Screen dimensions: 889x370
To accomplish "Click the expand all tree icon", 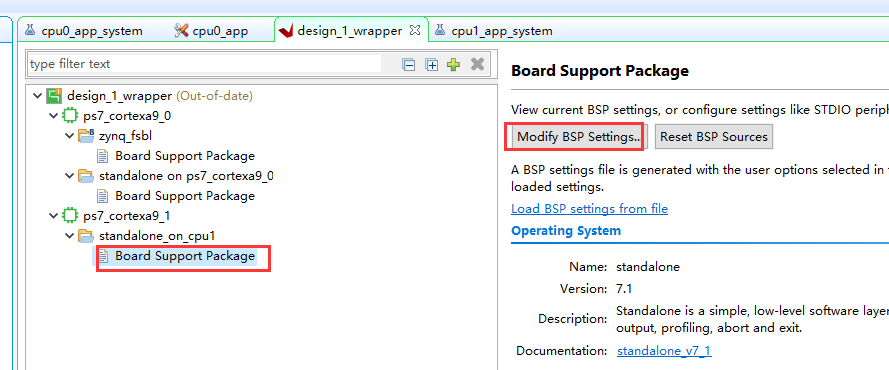I will pyautogui.click(x=432, y=65).
